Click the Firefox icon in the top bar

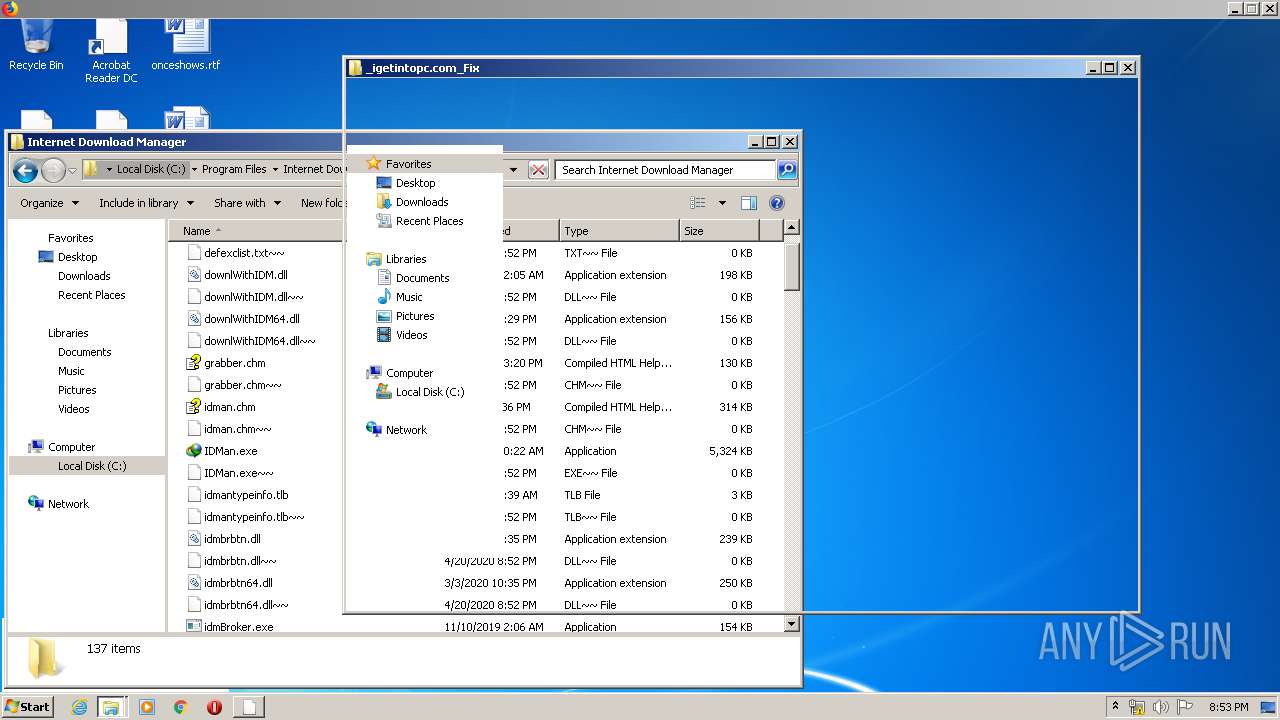tap(10, 8)
